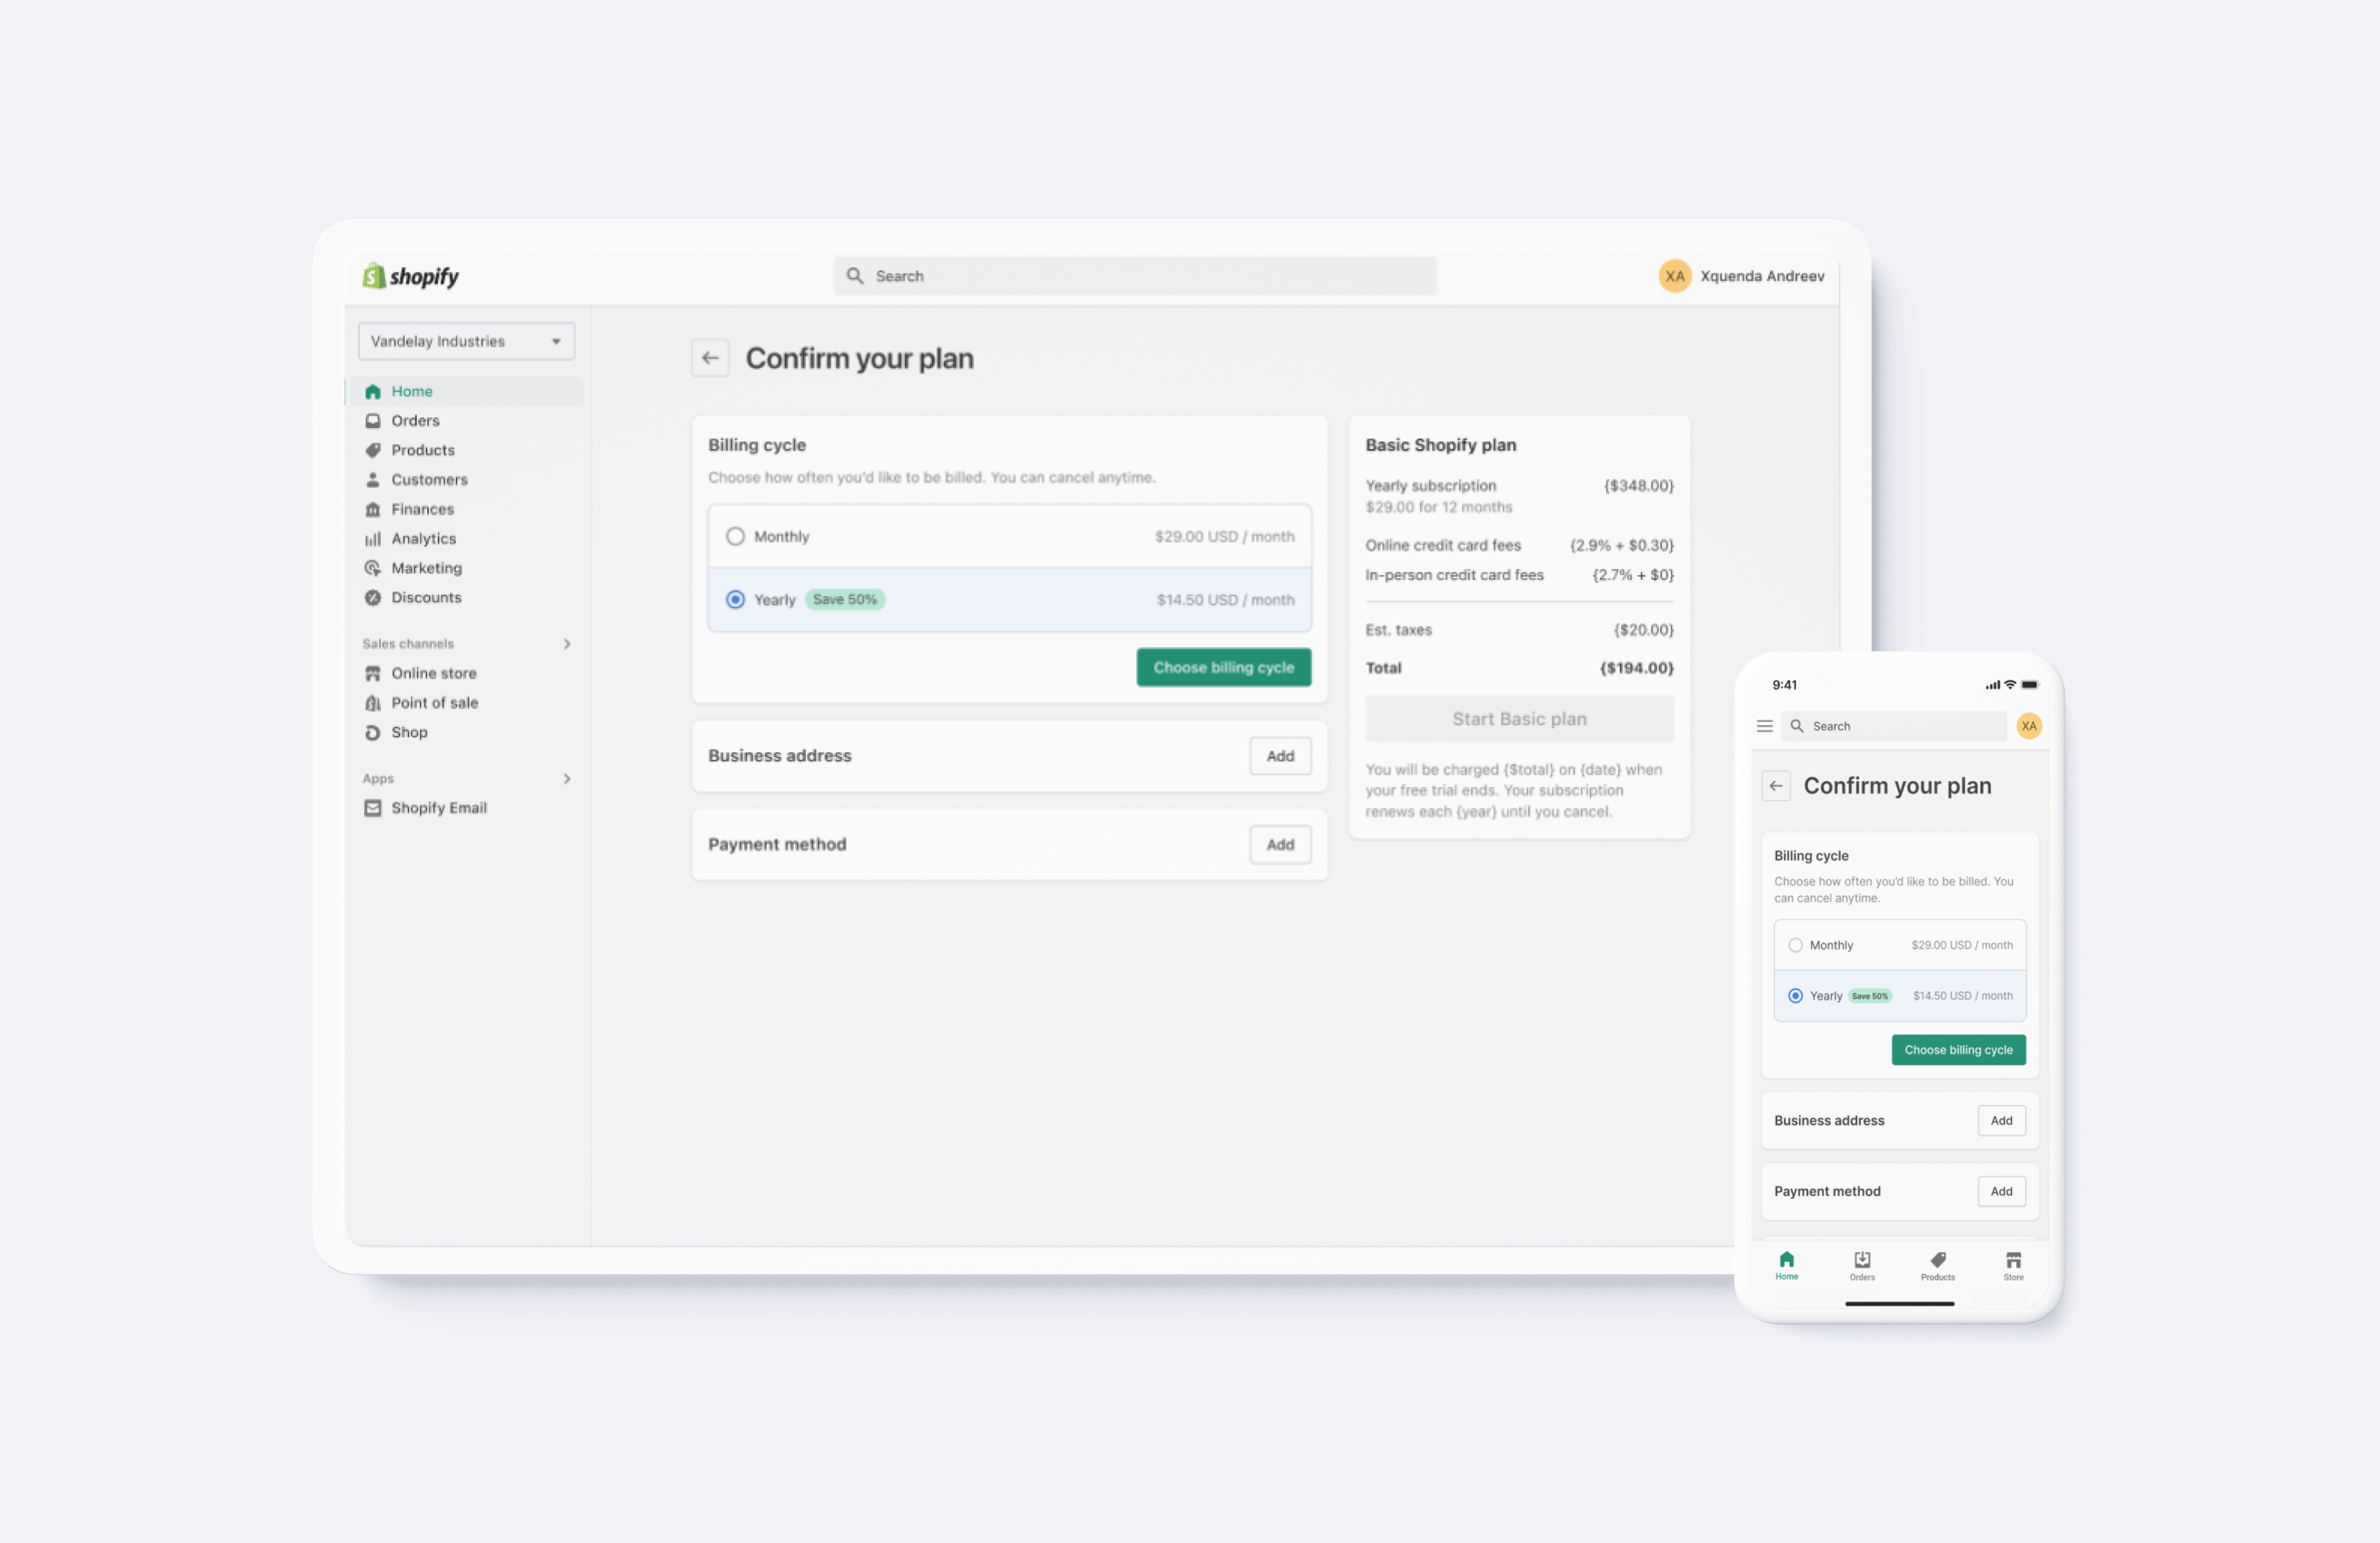Select the Monthly billing radio on desktop
The width and height of the screenshot is (2380, 1543).
[735, 536]
